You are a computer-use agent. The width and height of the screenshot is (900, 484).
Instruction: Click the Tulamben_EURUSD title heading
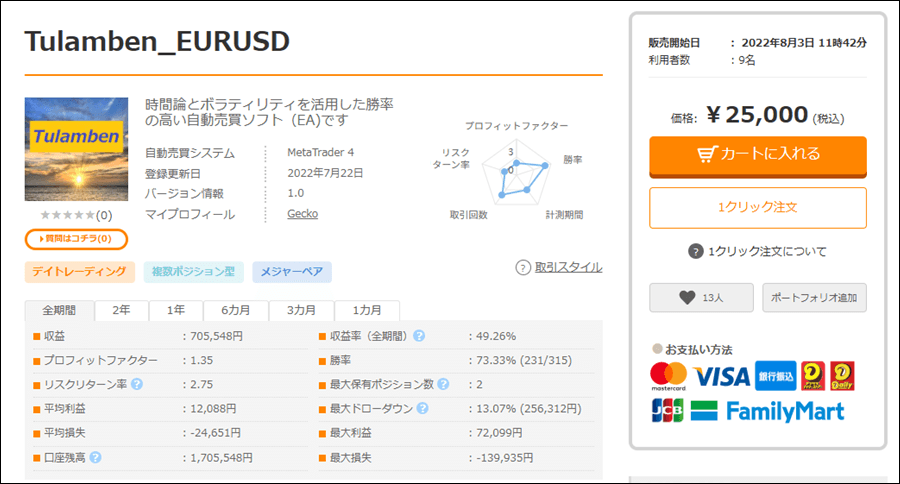(157, 41)
